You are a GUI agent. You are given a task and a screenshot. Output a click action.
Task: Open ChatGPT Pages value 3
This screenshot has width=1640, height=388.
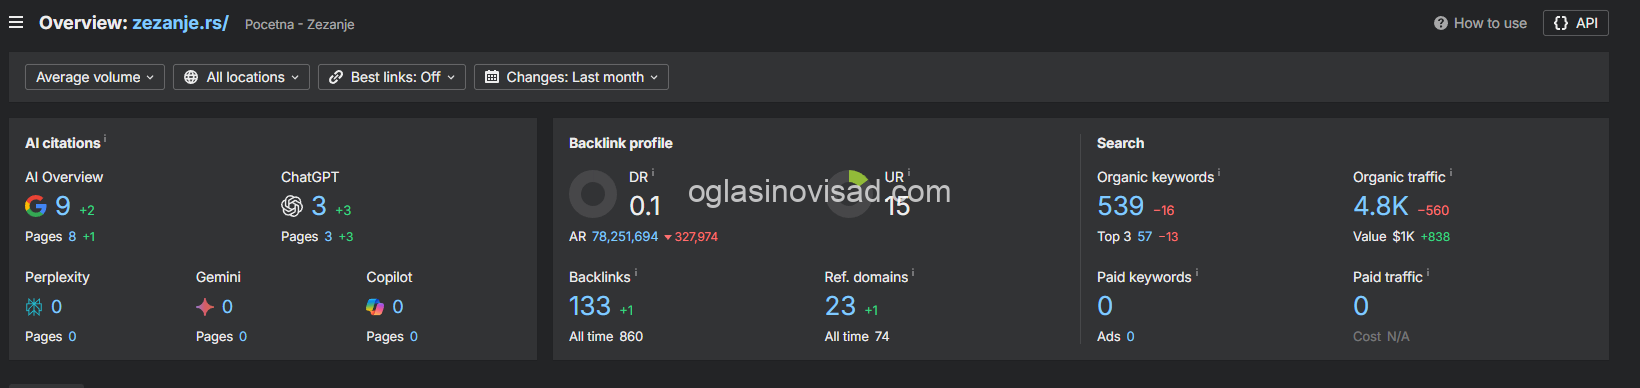click(327, 237)
